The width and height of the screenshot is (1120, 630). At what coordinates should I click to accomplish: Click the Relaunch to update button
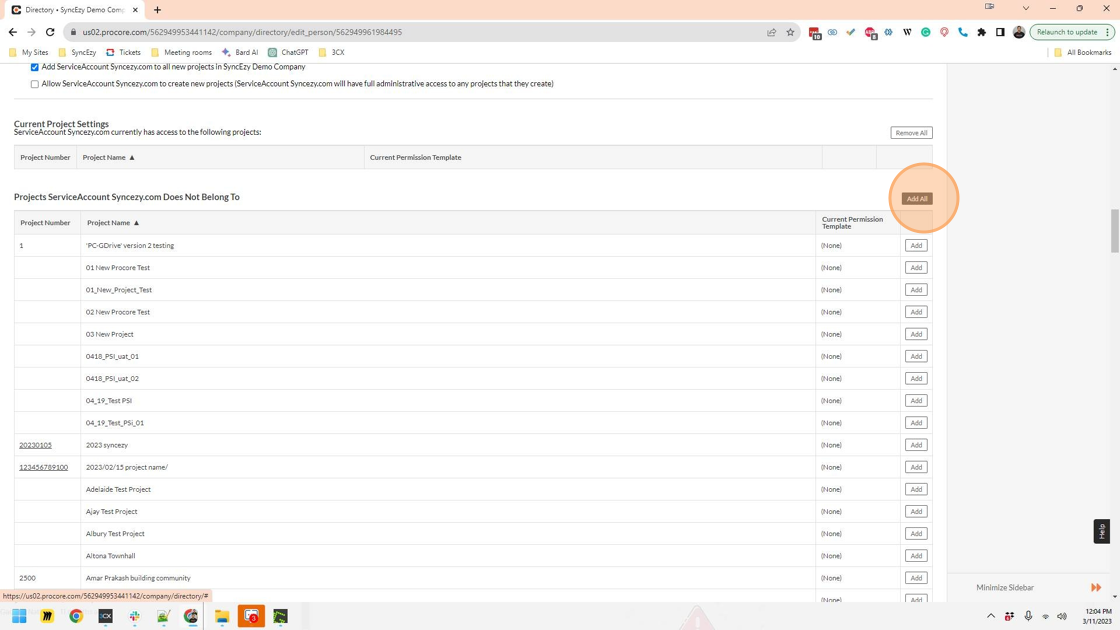1071,32
